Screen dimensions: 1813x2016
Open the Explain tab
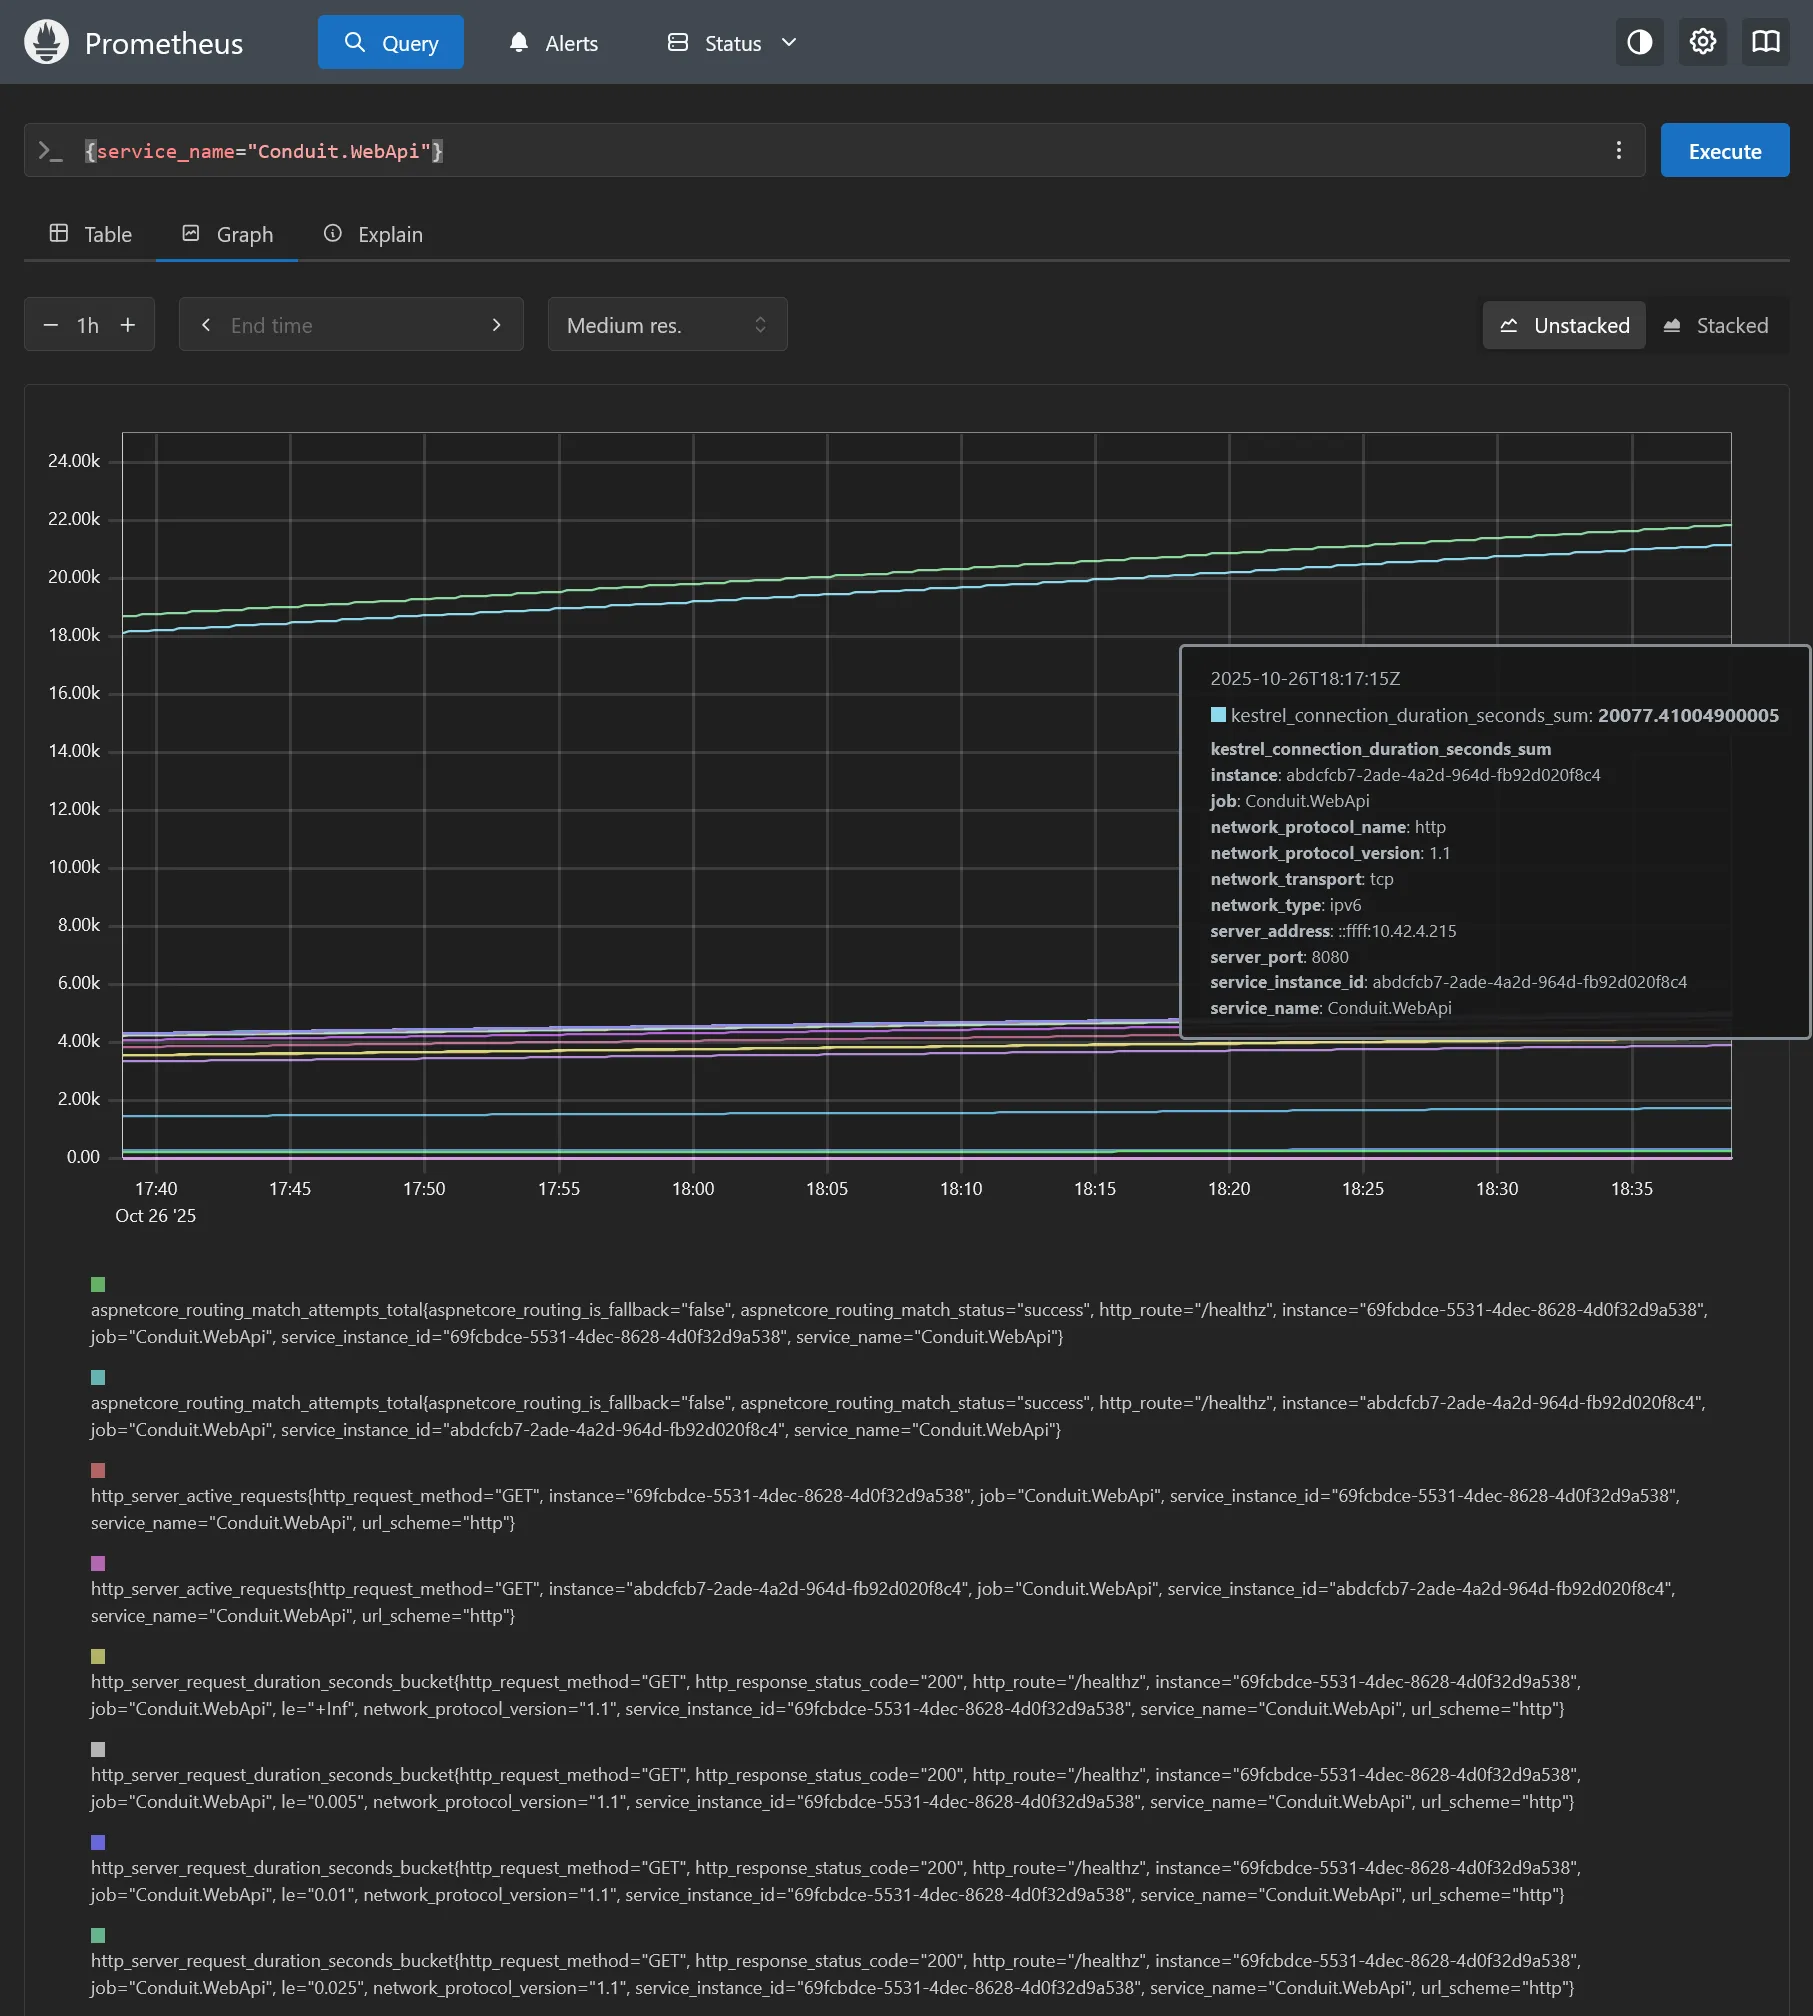click(x=373, y=234)
